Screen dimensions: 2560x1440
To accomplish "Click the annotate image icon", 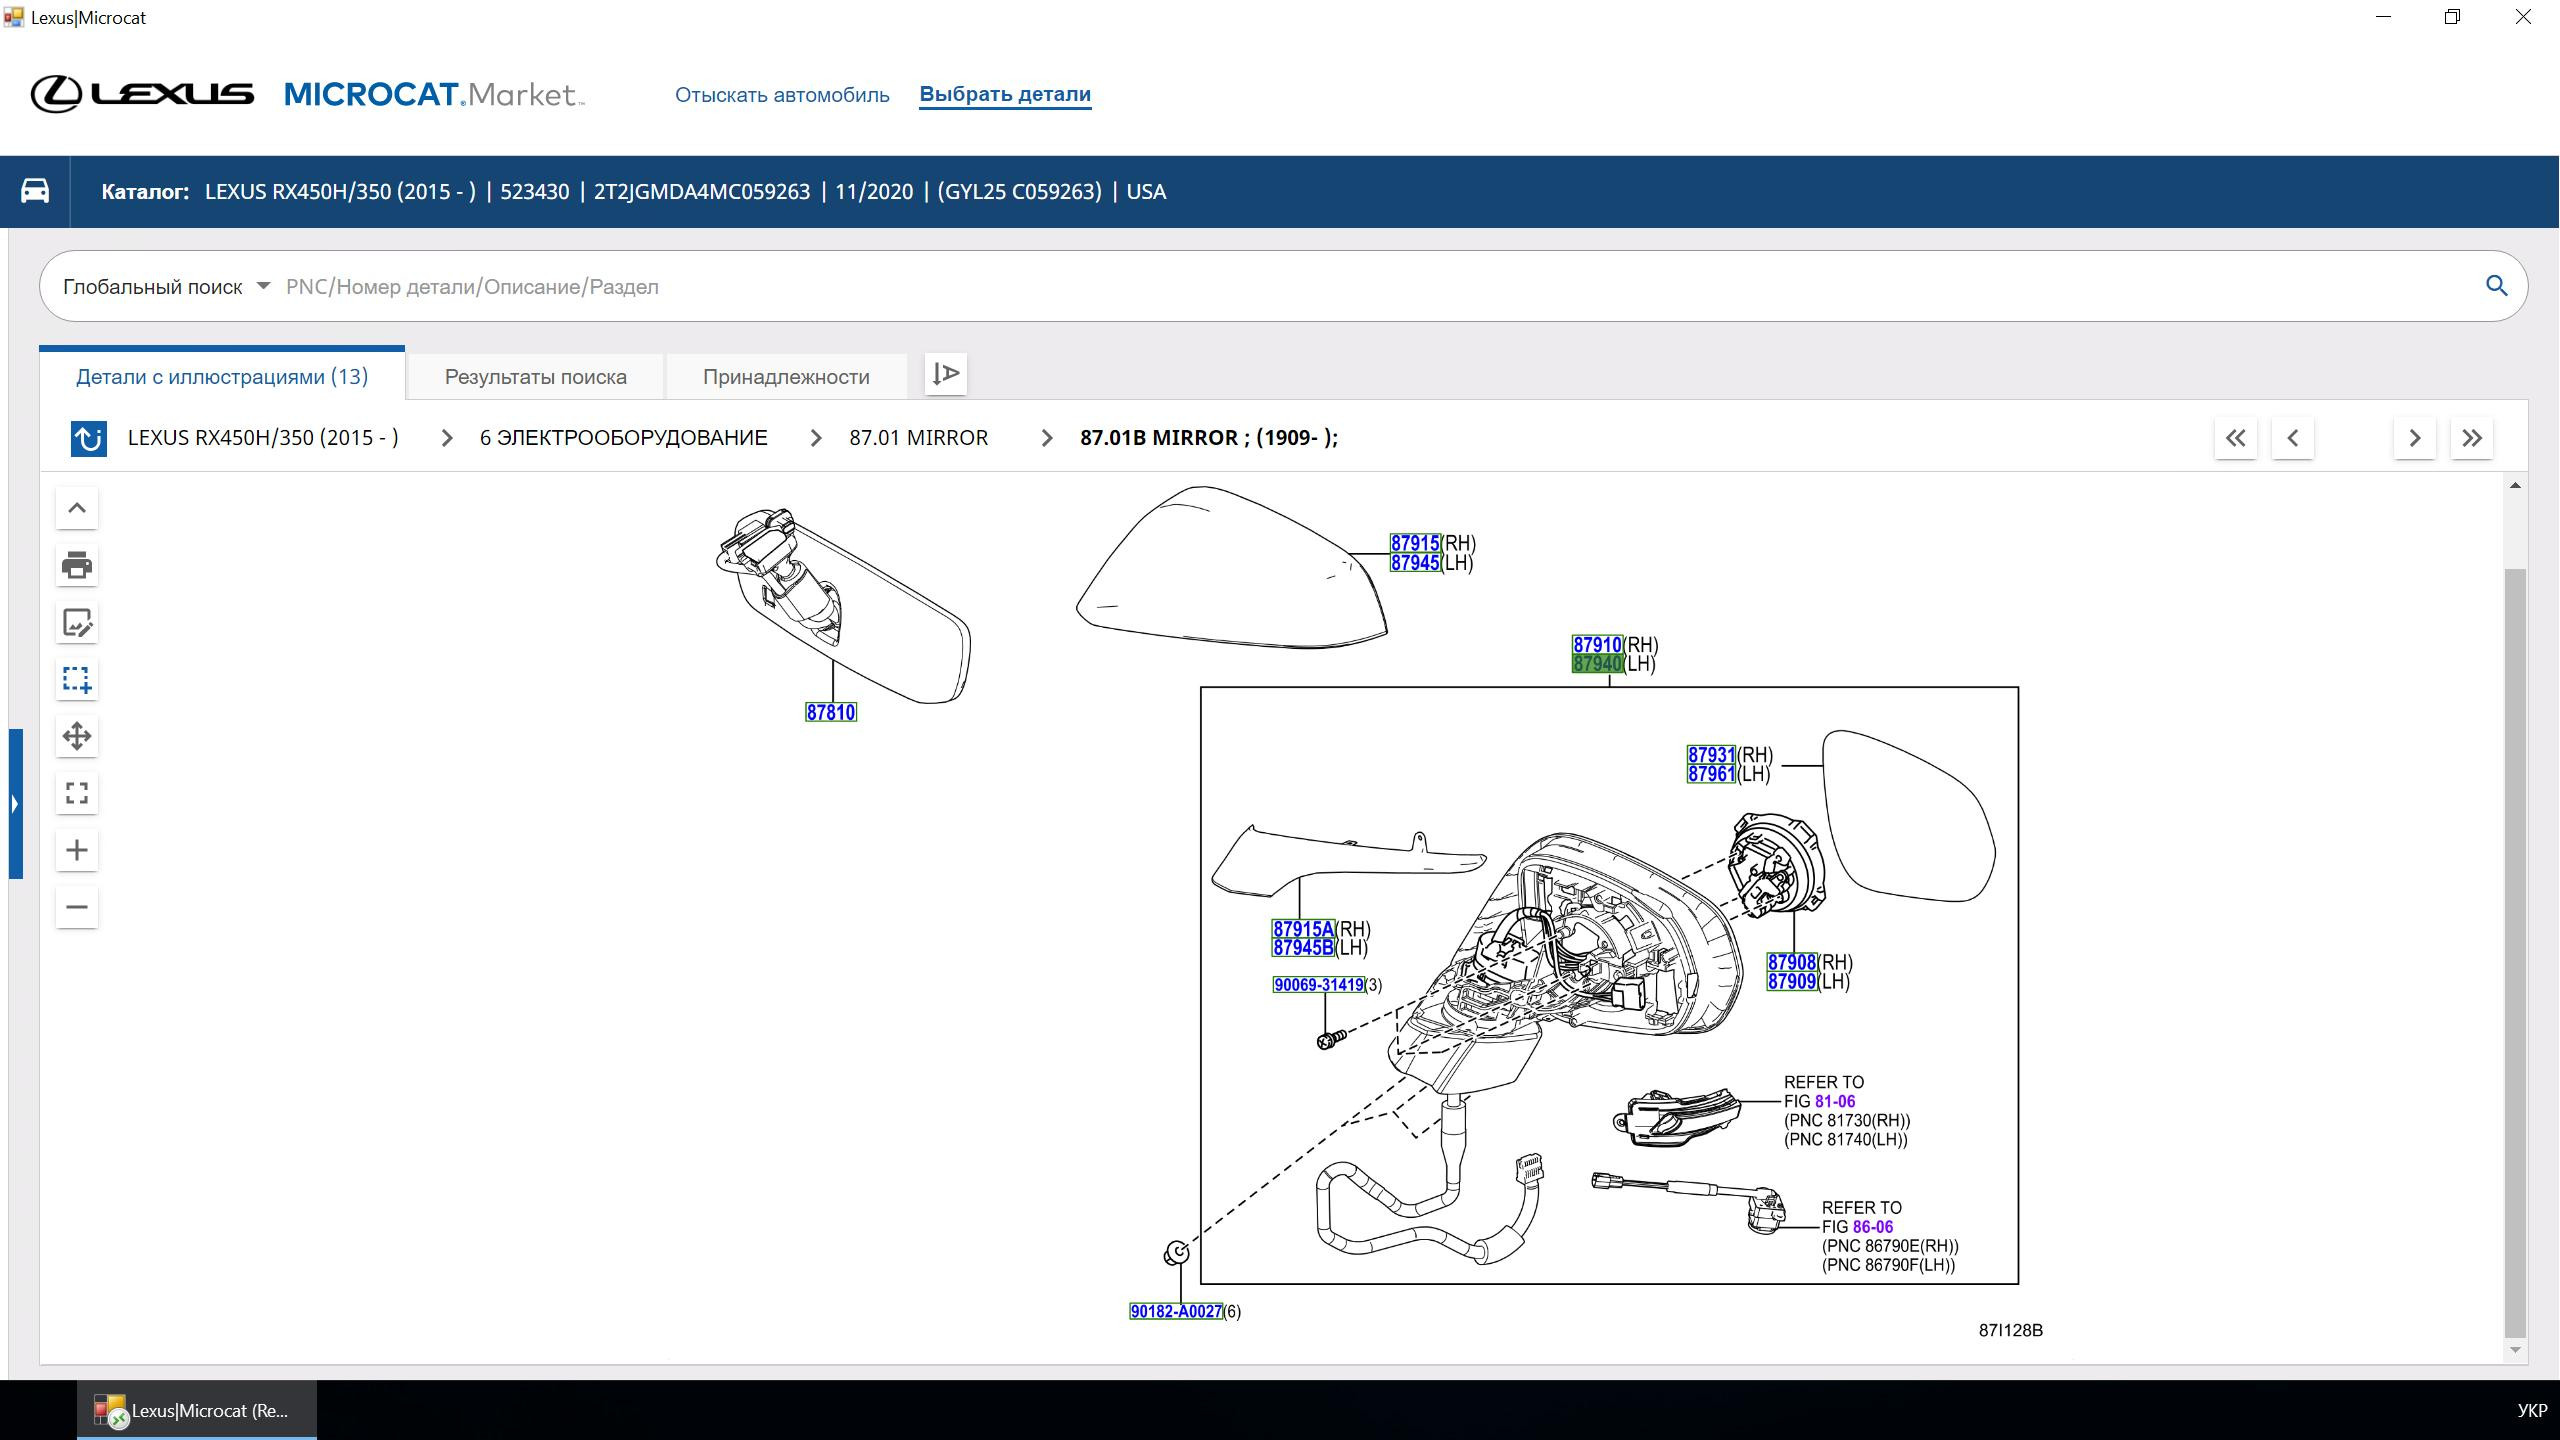I will coord(77,622).
